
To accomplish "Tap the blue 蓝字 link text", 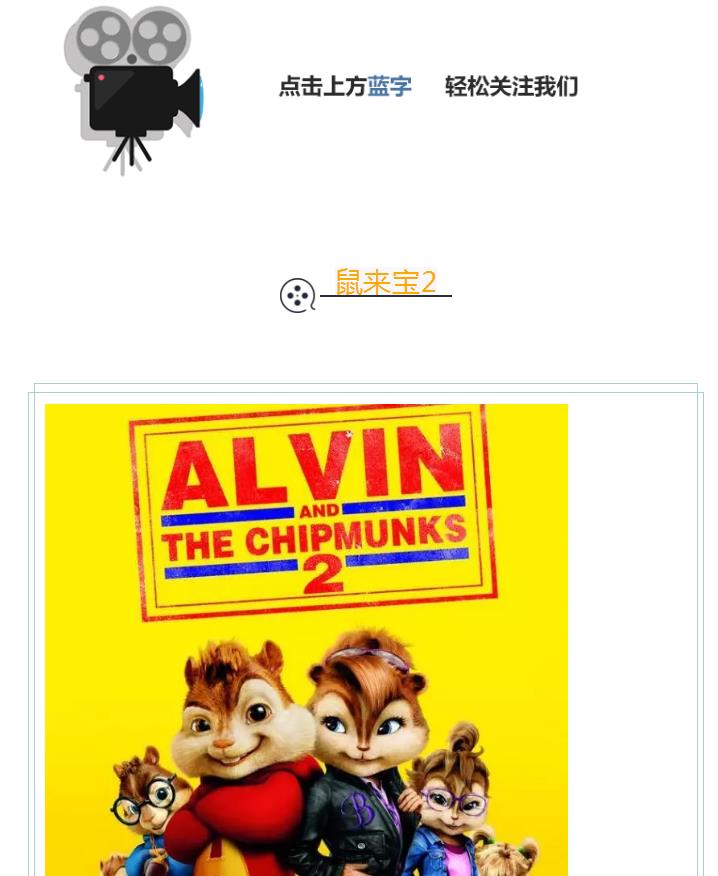I will pyautogui.click(x=389, y=87).
